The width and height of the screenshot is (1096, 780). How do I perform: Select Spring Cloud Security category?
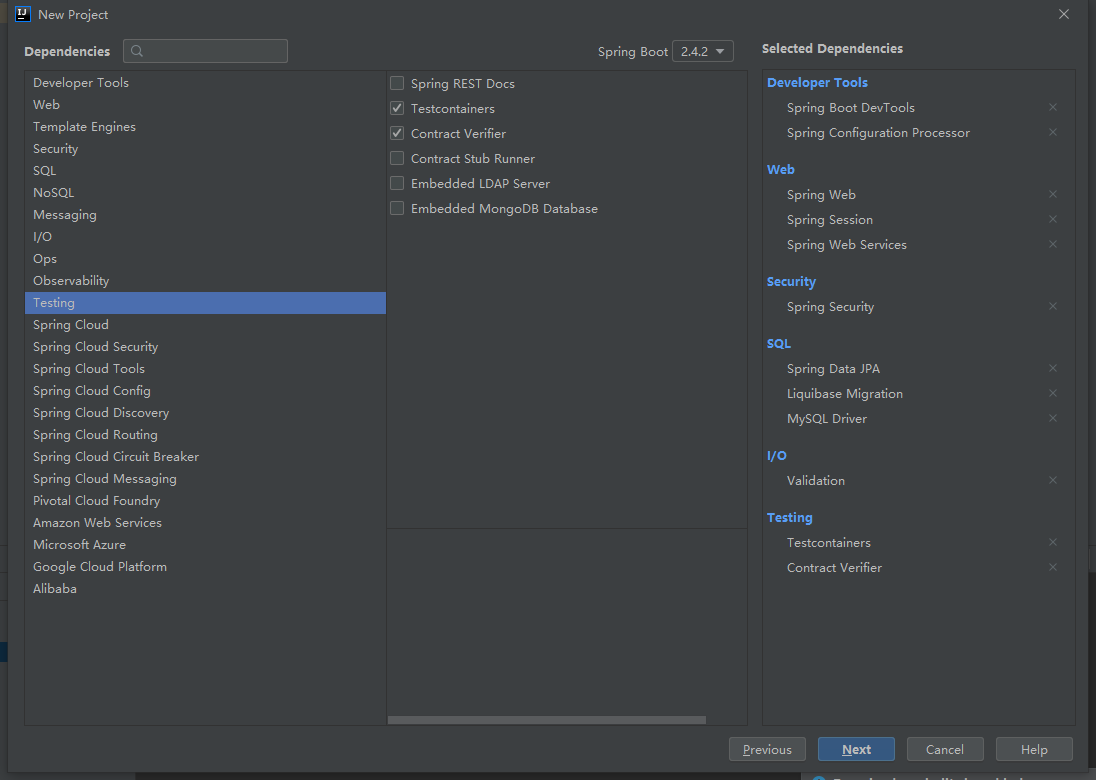coord(205,347)
